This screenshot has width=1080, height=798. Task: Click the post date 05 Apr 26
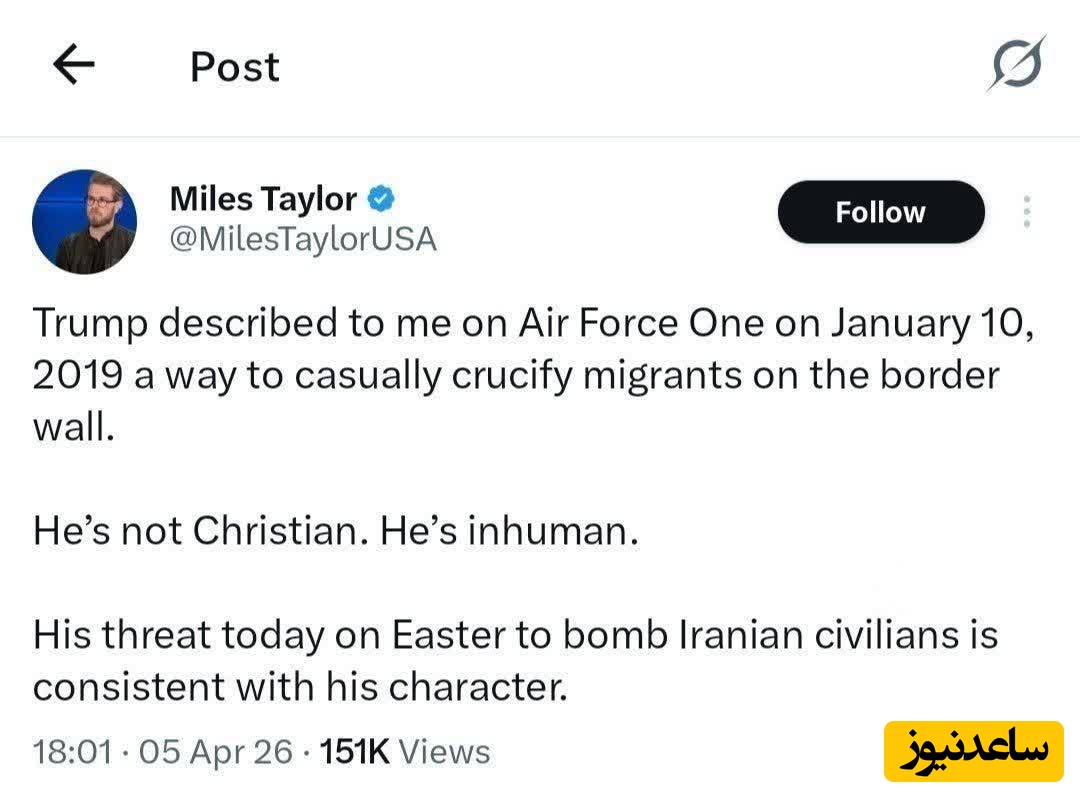click(x=216, y=751)
